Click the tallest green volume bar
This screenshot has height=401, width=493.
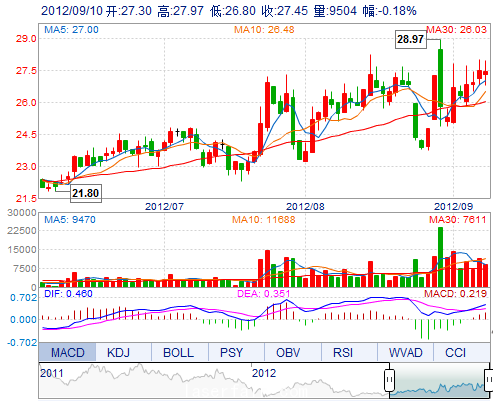coord(440,257)
